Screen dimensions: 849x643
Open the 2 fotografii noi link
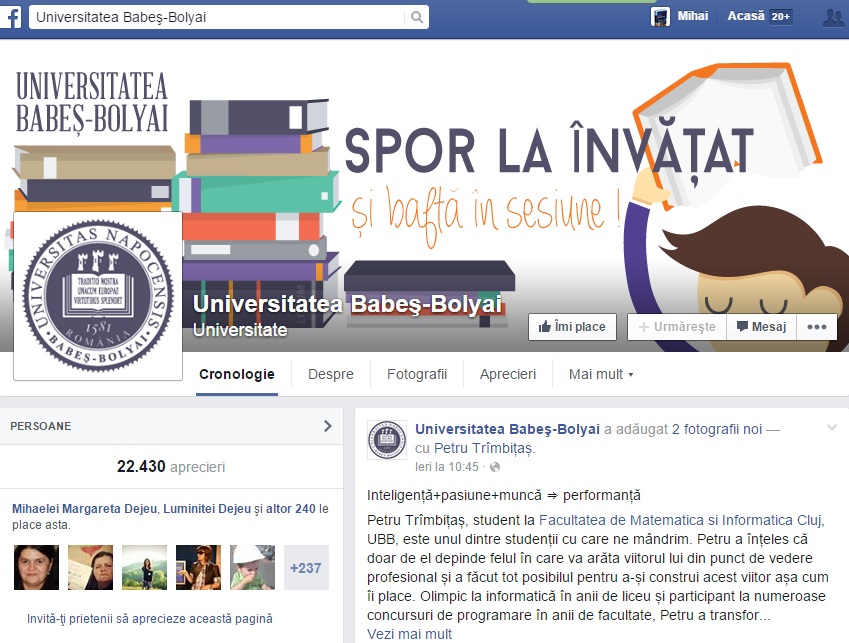(x=717, y=429)
